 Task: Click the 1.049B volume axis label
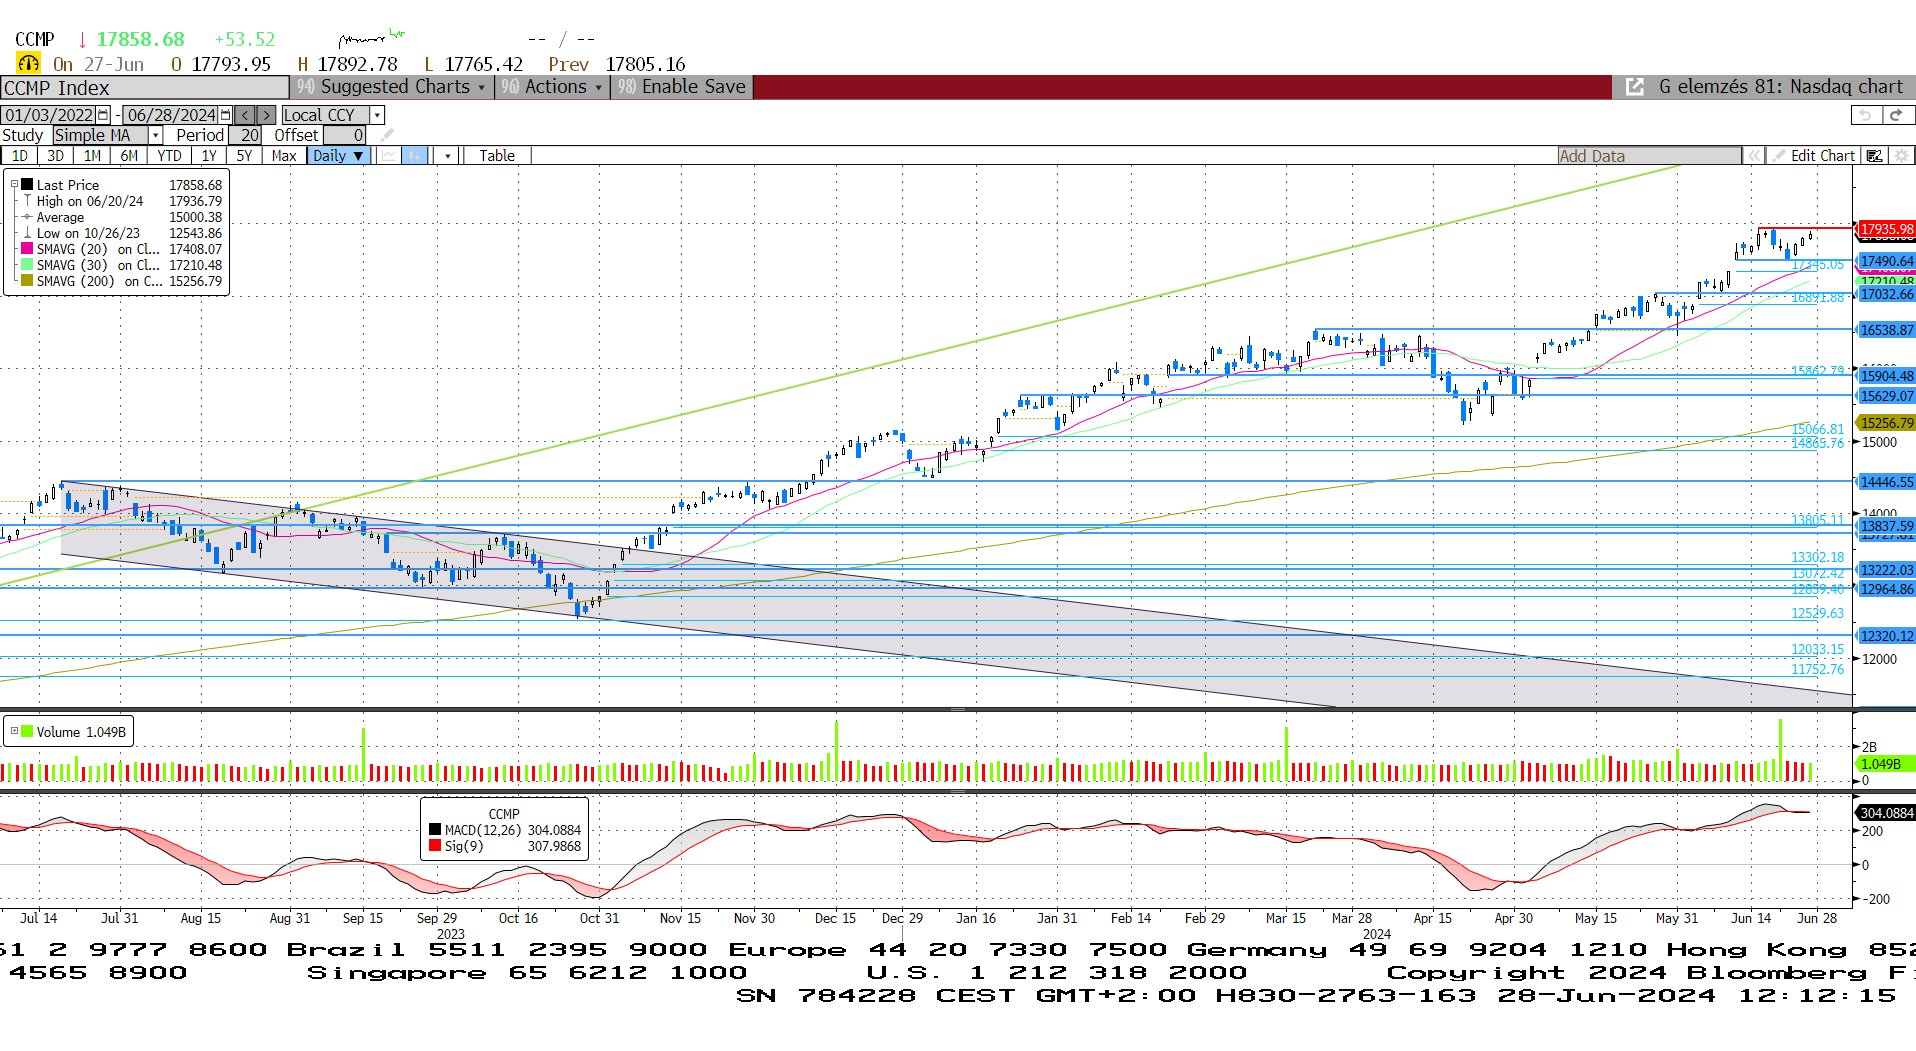(1886, 764)
